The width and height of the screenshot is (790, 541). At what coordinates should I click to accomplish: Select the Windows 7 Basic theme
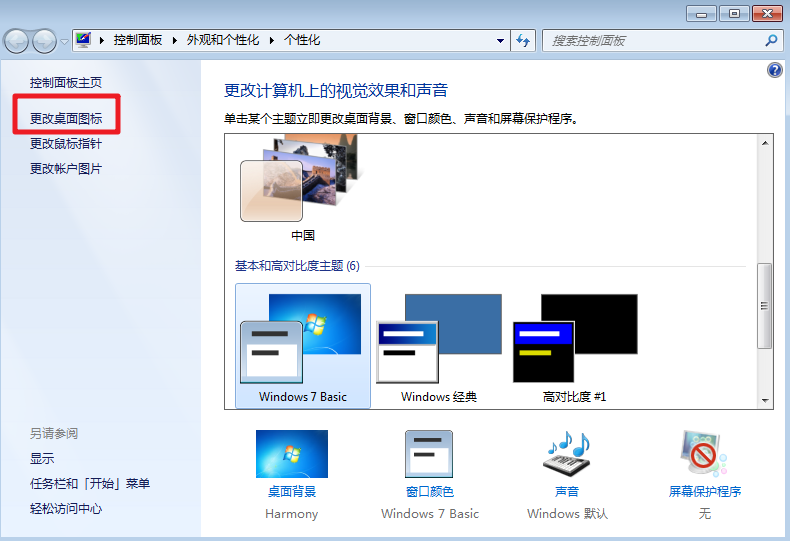click(303, 346)
